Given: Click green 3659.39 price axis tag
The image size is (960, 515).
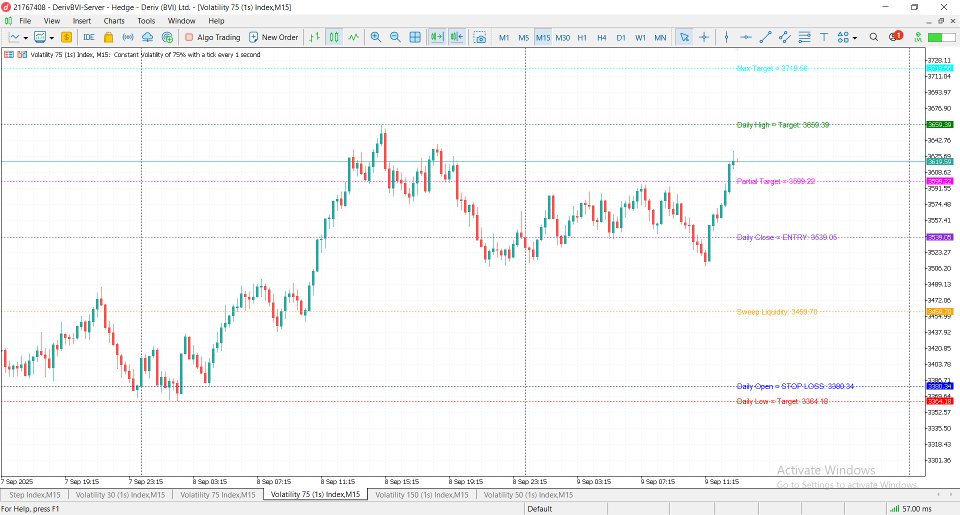Looking at the screenshot, I should click(x=940, y=124).
